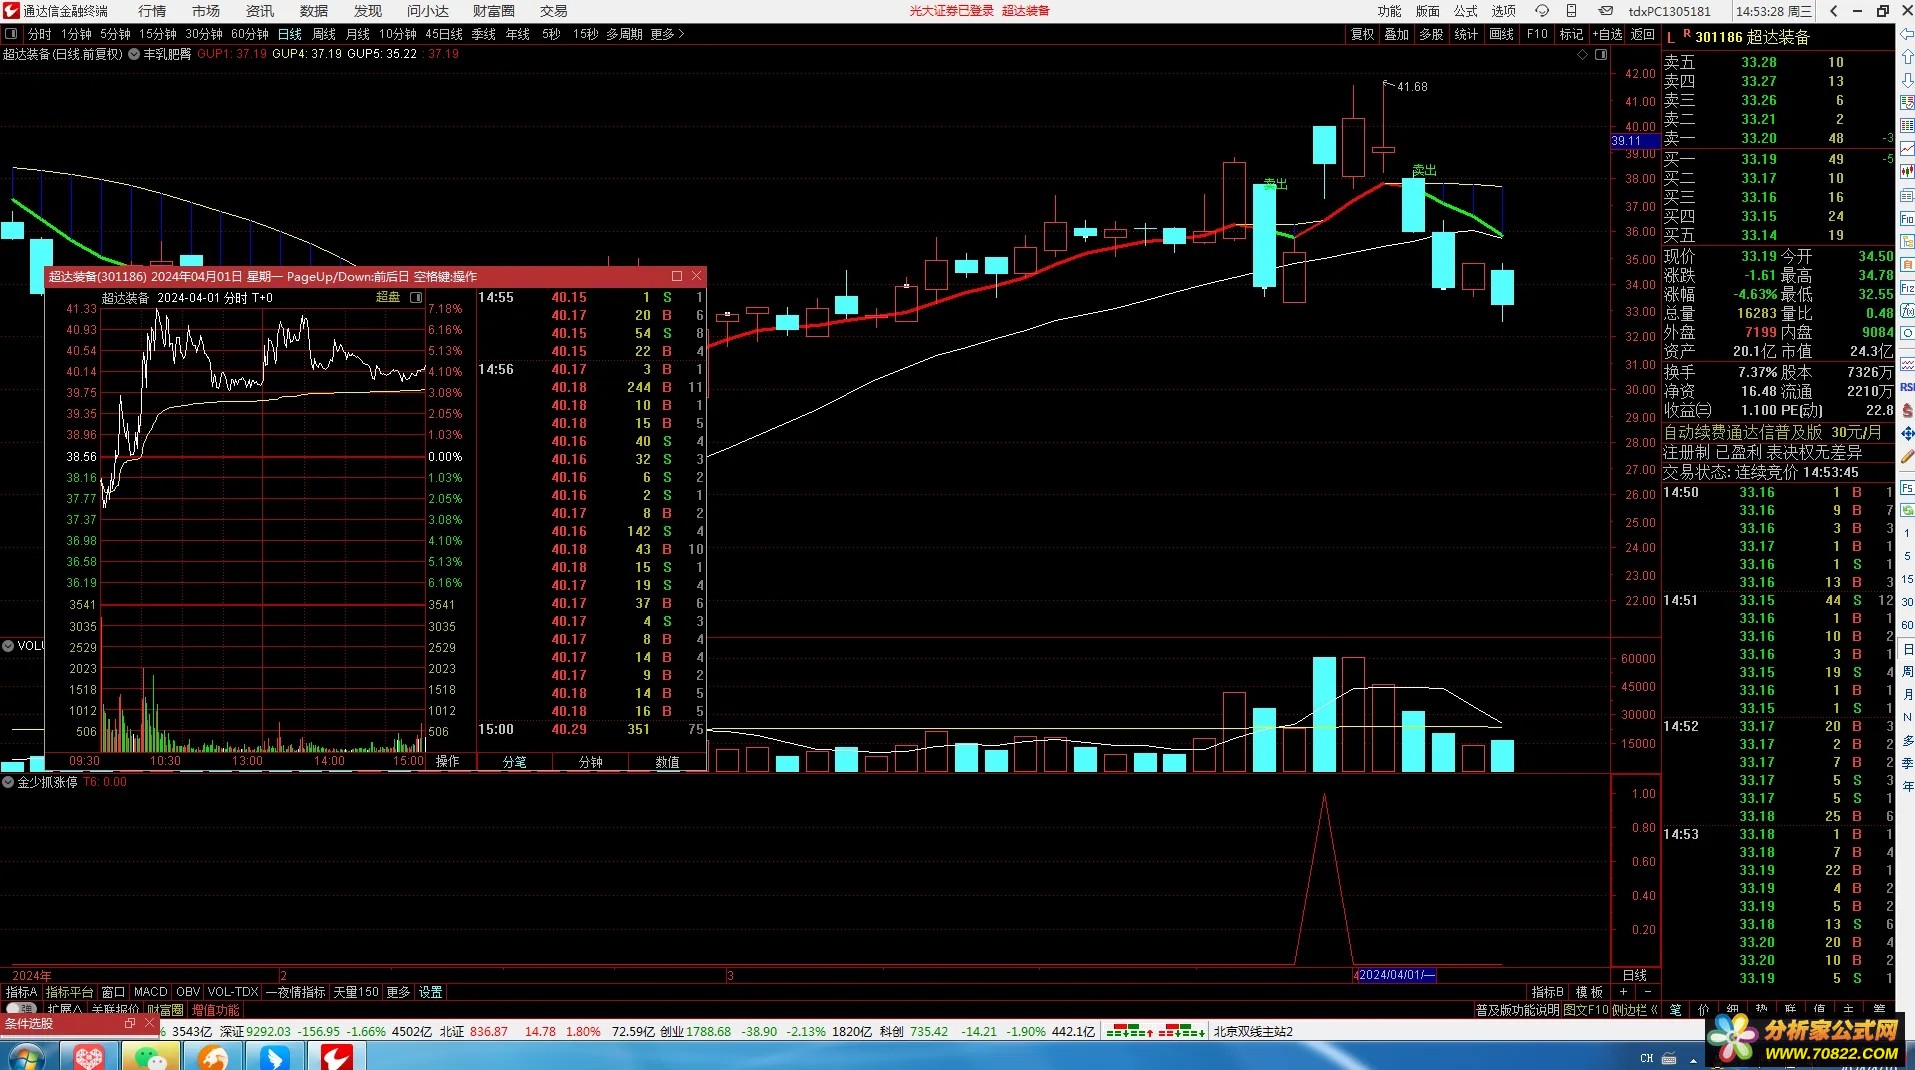Click the Tongdaxin logo in title bar

point(11,11)
